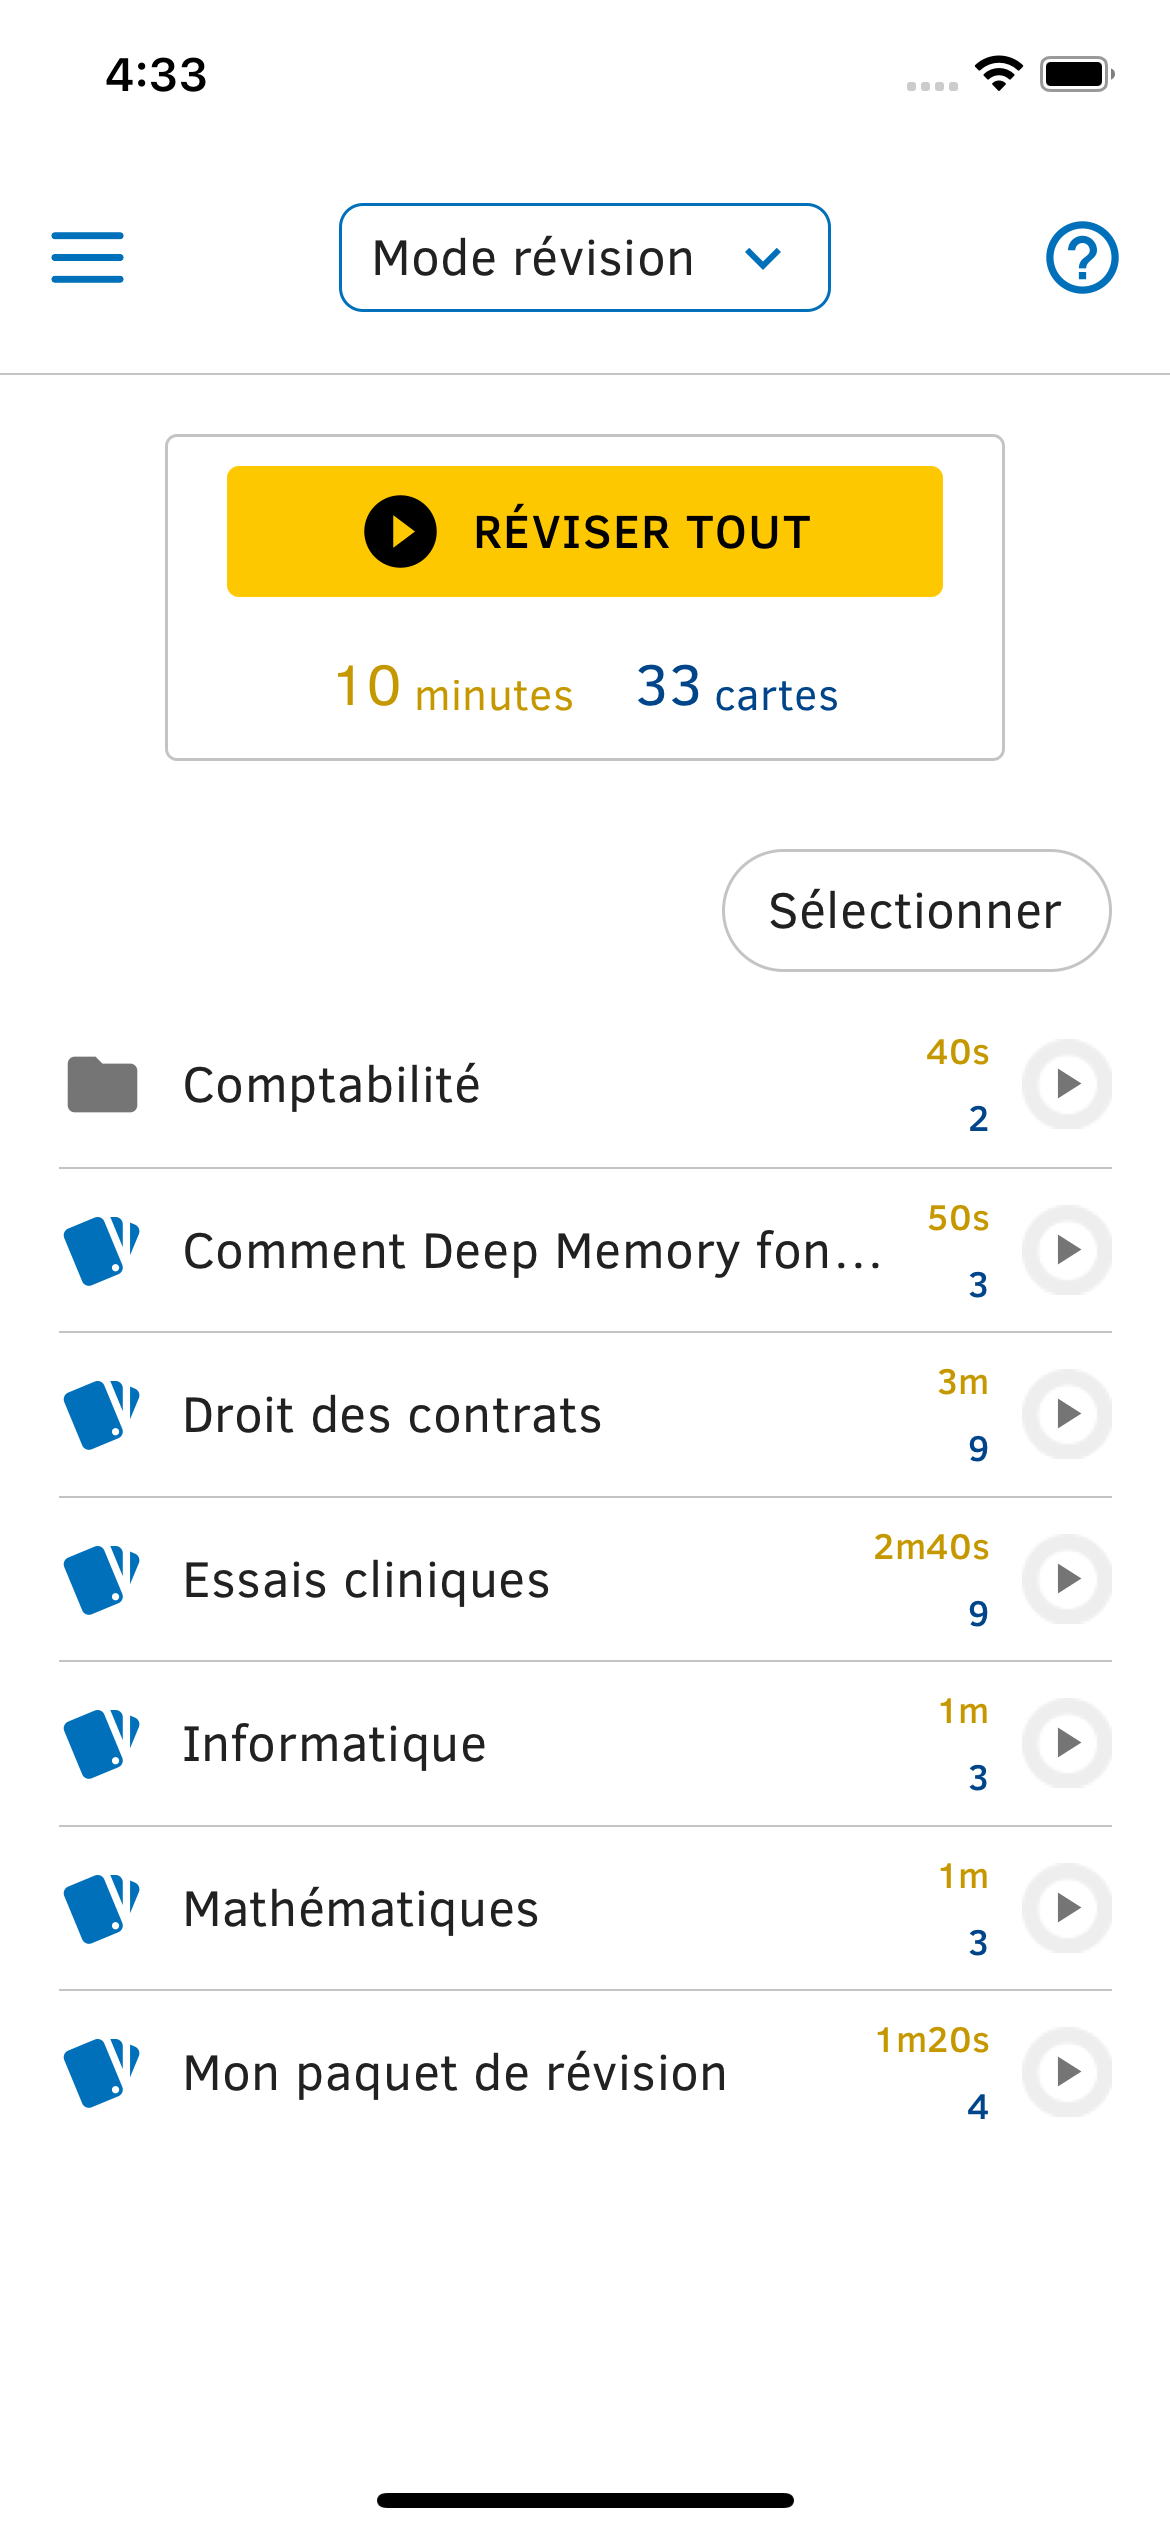
Task: Click the Comptabilité folder icon
Action: 102,1085
